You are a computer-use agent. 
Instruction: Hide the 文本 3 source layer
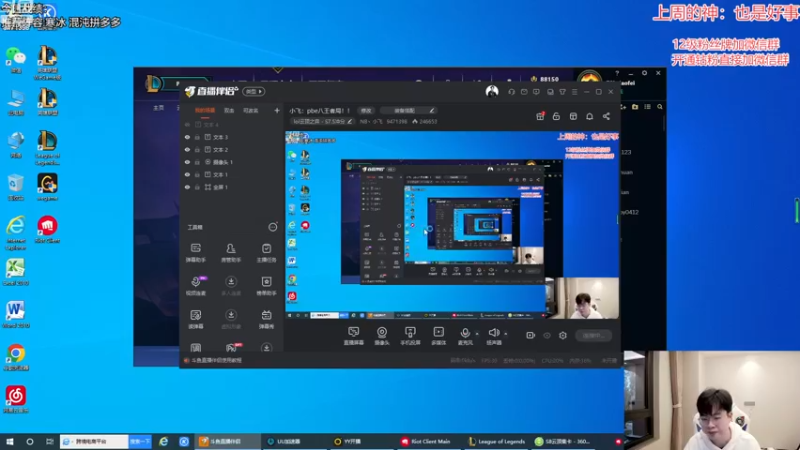[187, 137]
